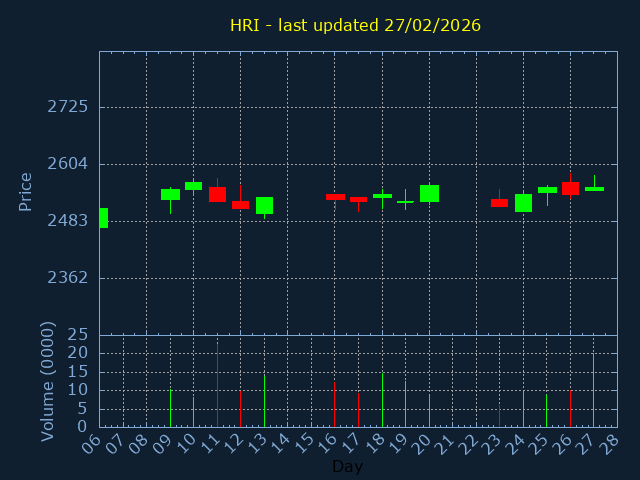
Task: Click the red candlestick for day 23
Action: click(499, 203)
